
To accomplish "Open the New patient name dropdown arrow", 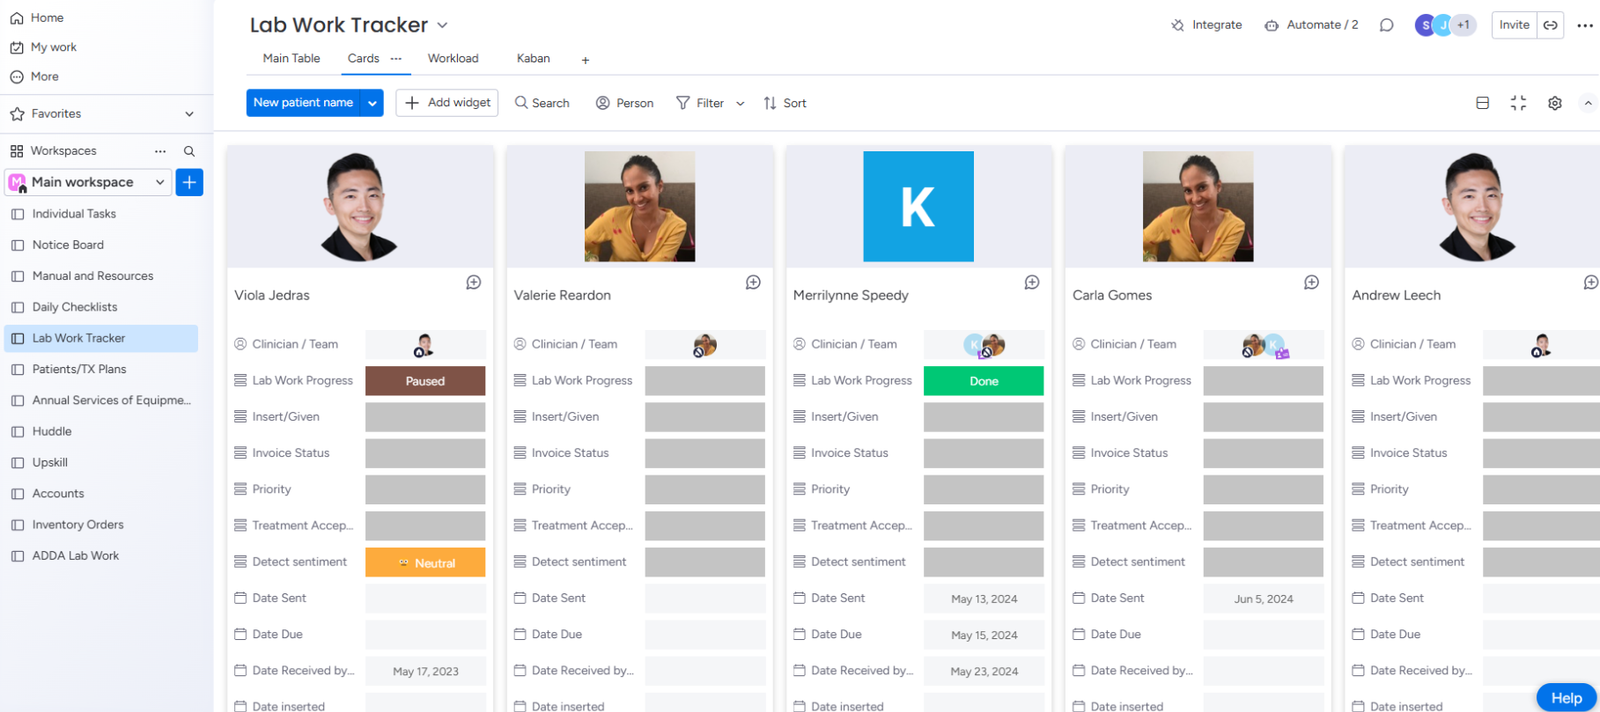I will (372, 103).
